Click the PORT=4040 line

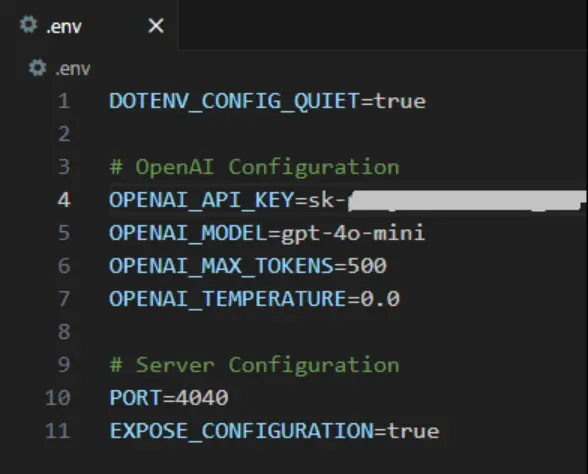tap(169, 398)
